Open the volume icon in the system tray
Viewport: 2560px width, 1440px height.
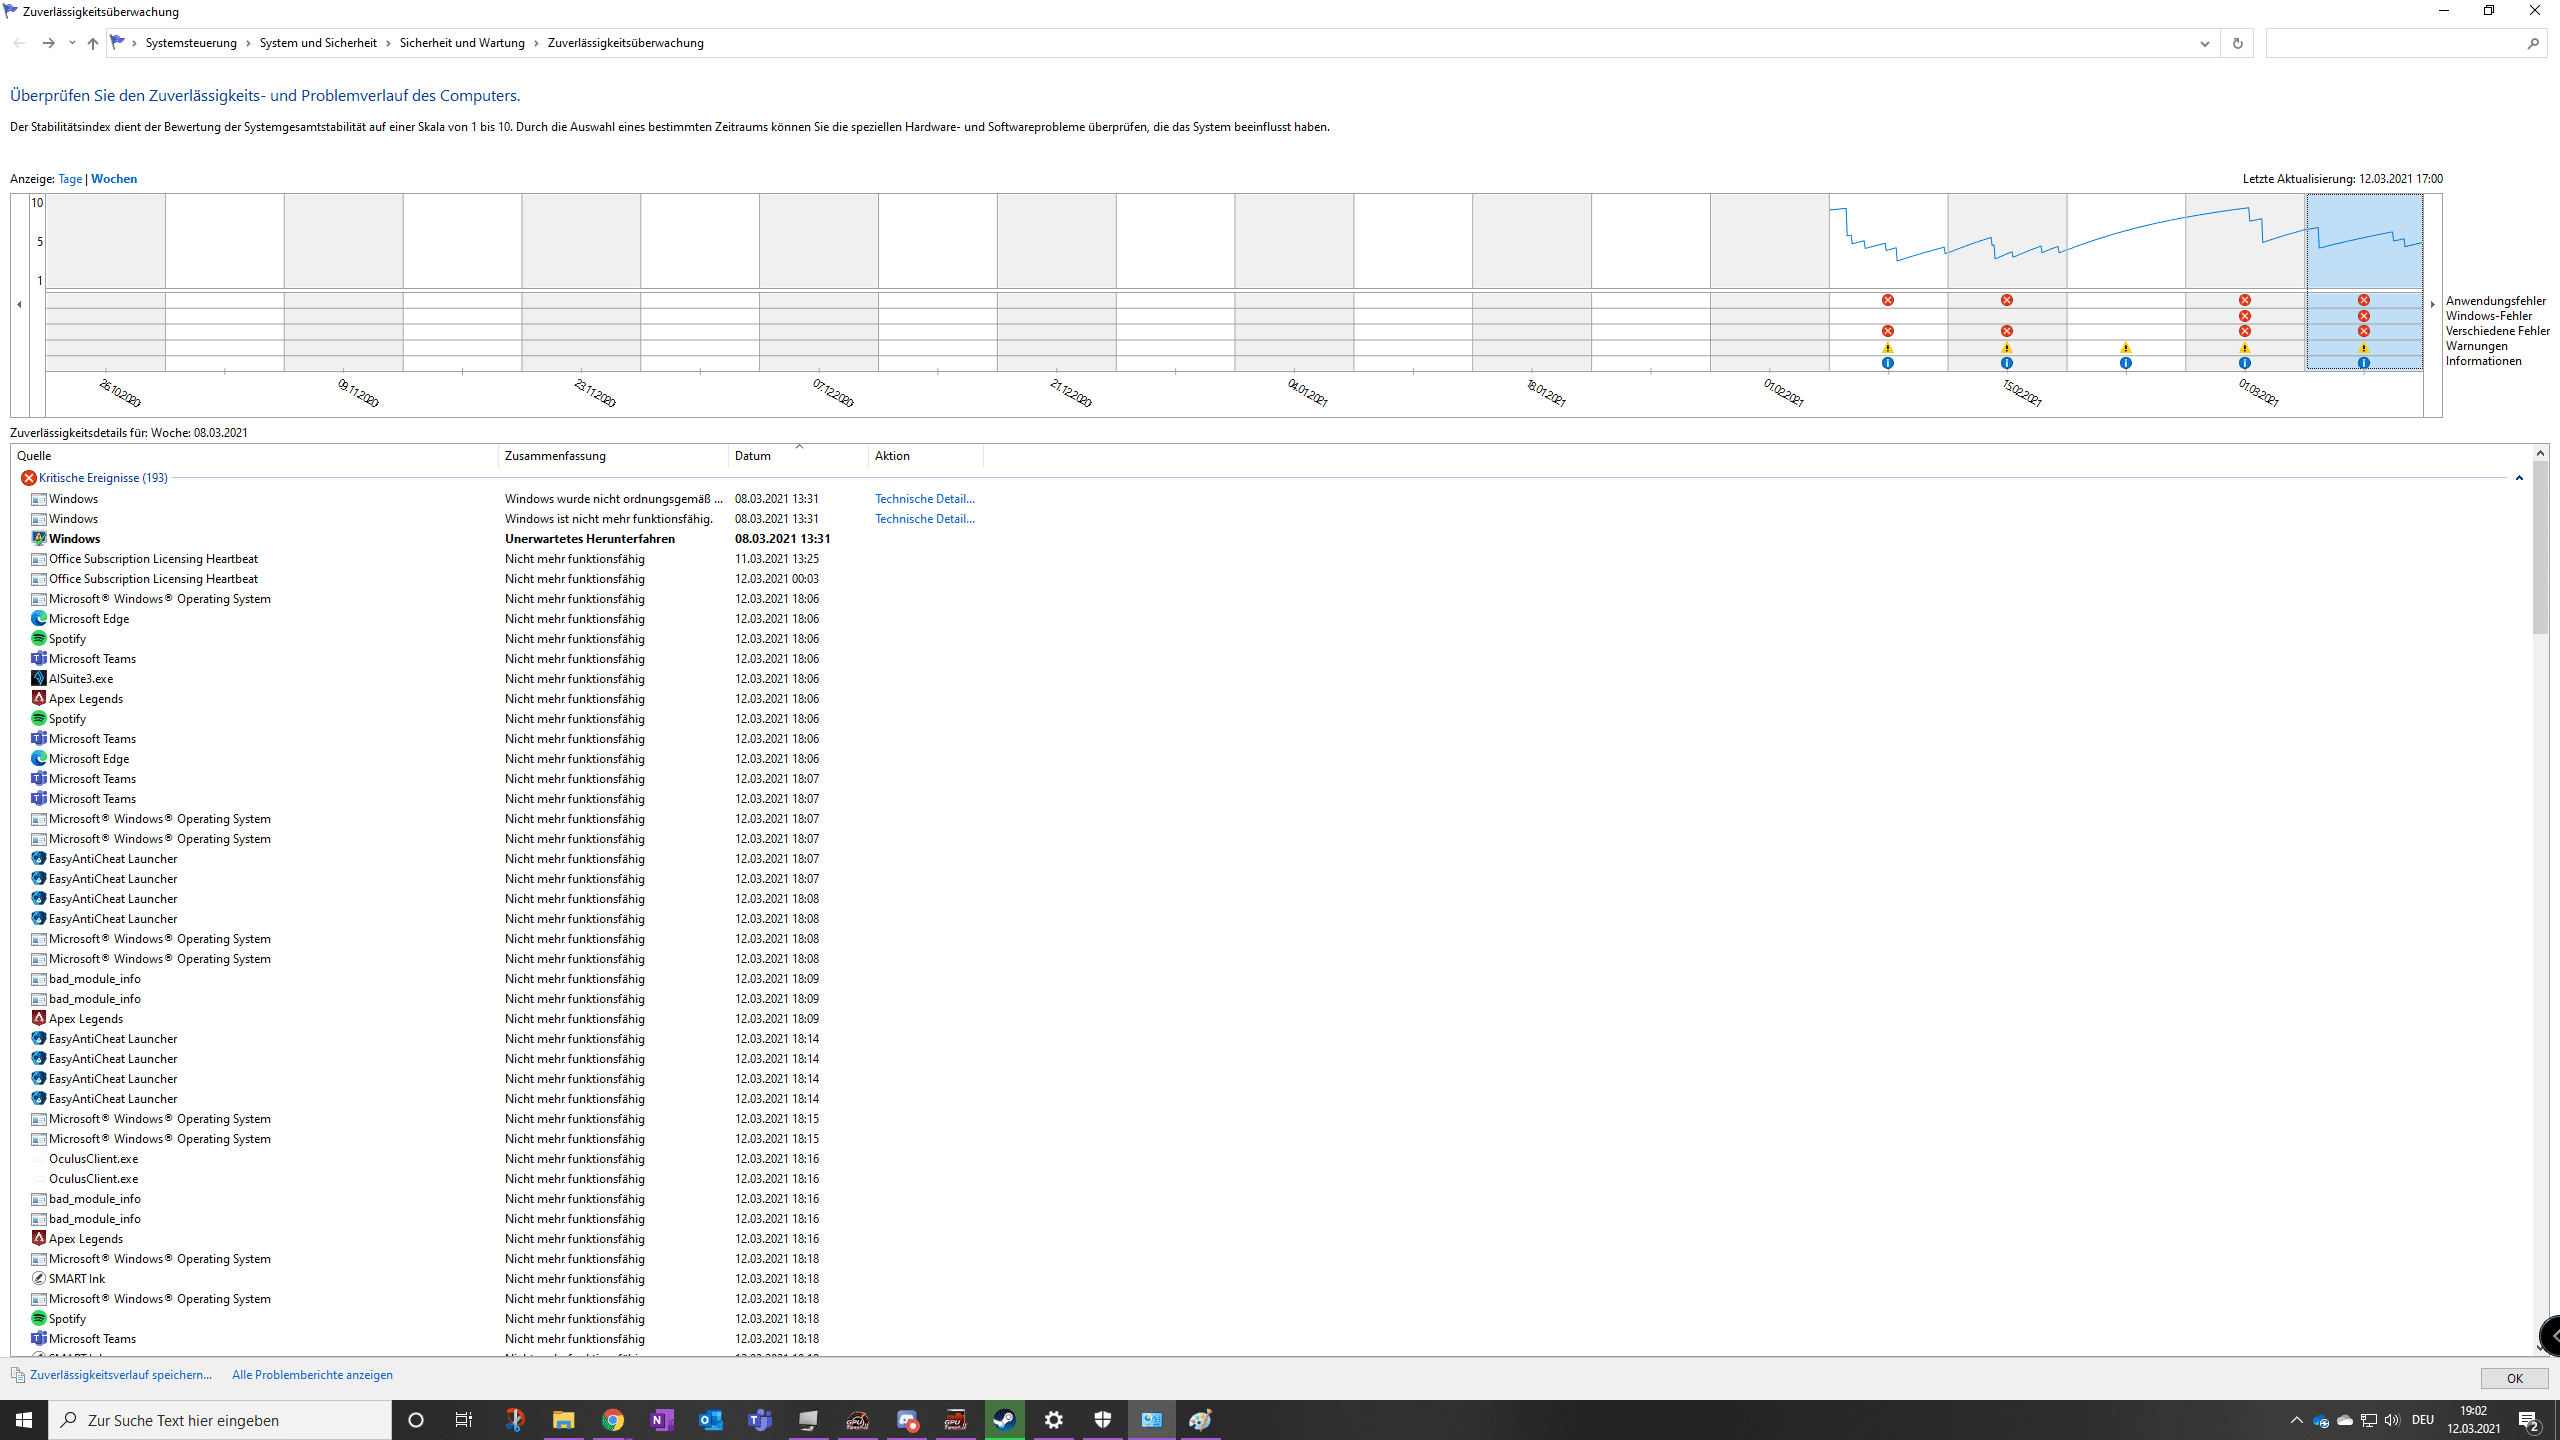(x=2391, y=1420)
